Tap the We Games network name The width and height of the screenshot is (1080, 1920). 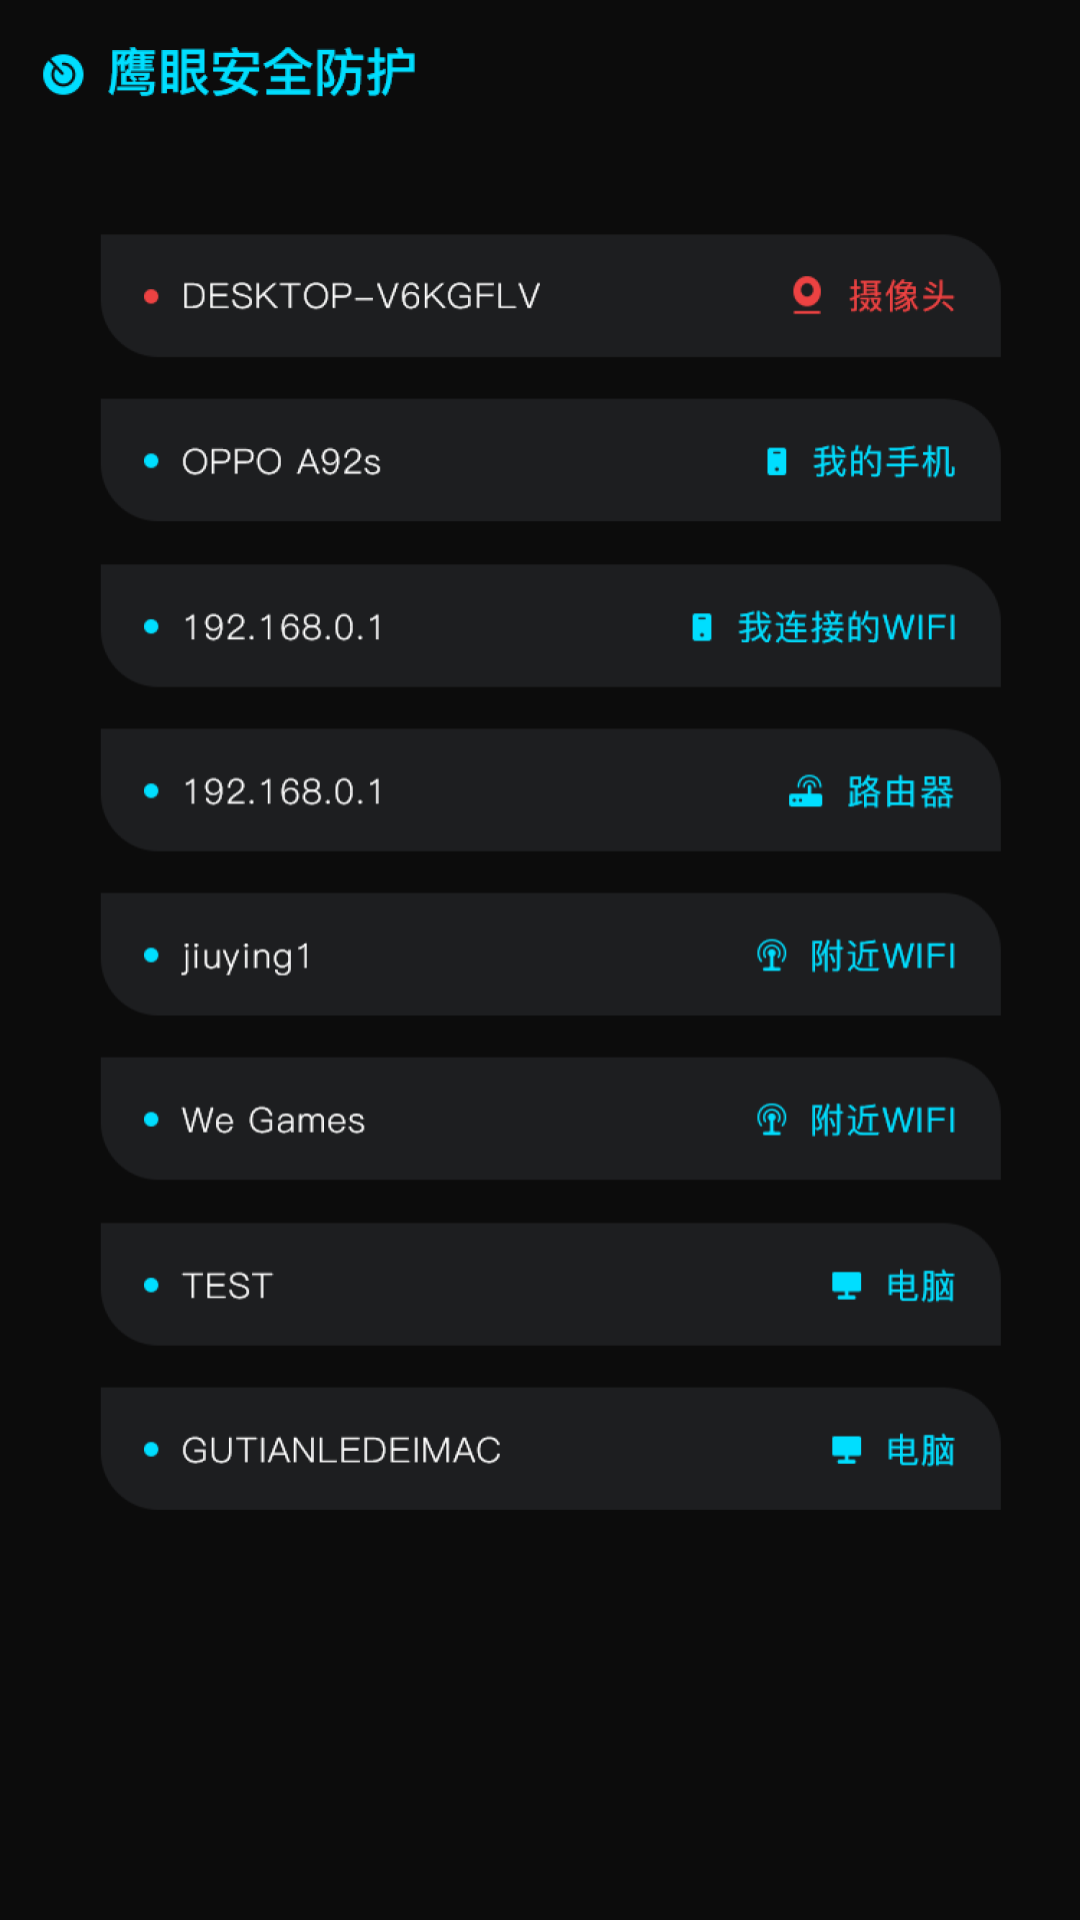[x=273, y=1121]
